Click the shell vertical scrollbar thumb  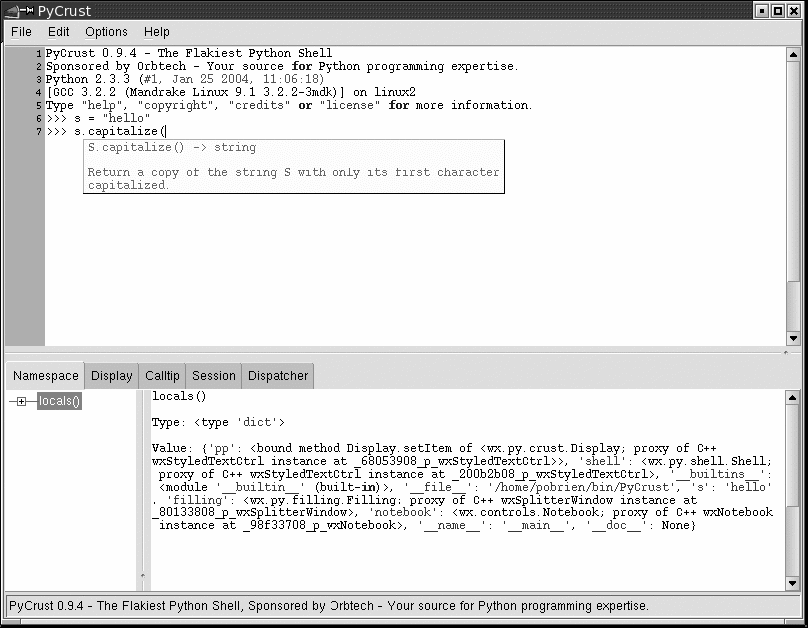click(x=793, y=171)
